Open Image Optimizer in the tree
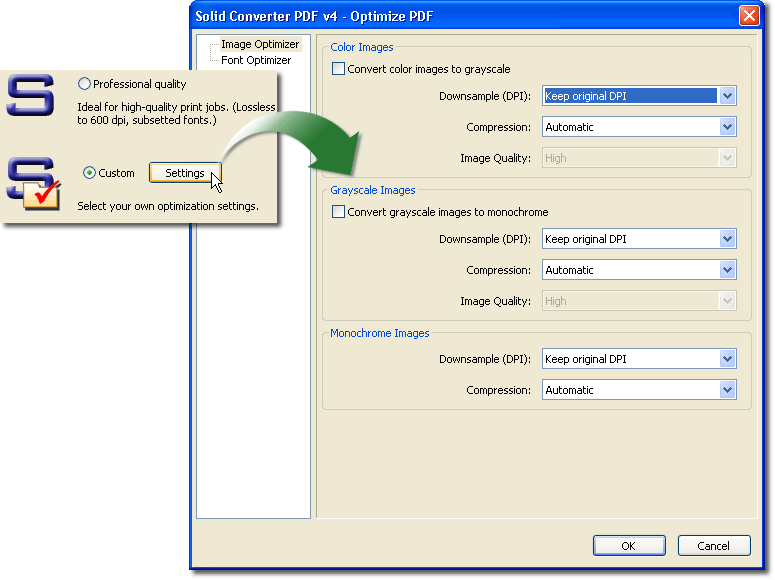Viewport: 775px width, 580px height. (260, 45)
